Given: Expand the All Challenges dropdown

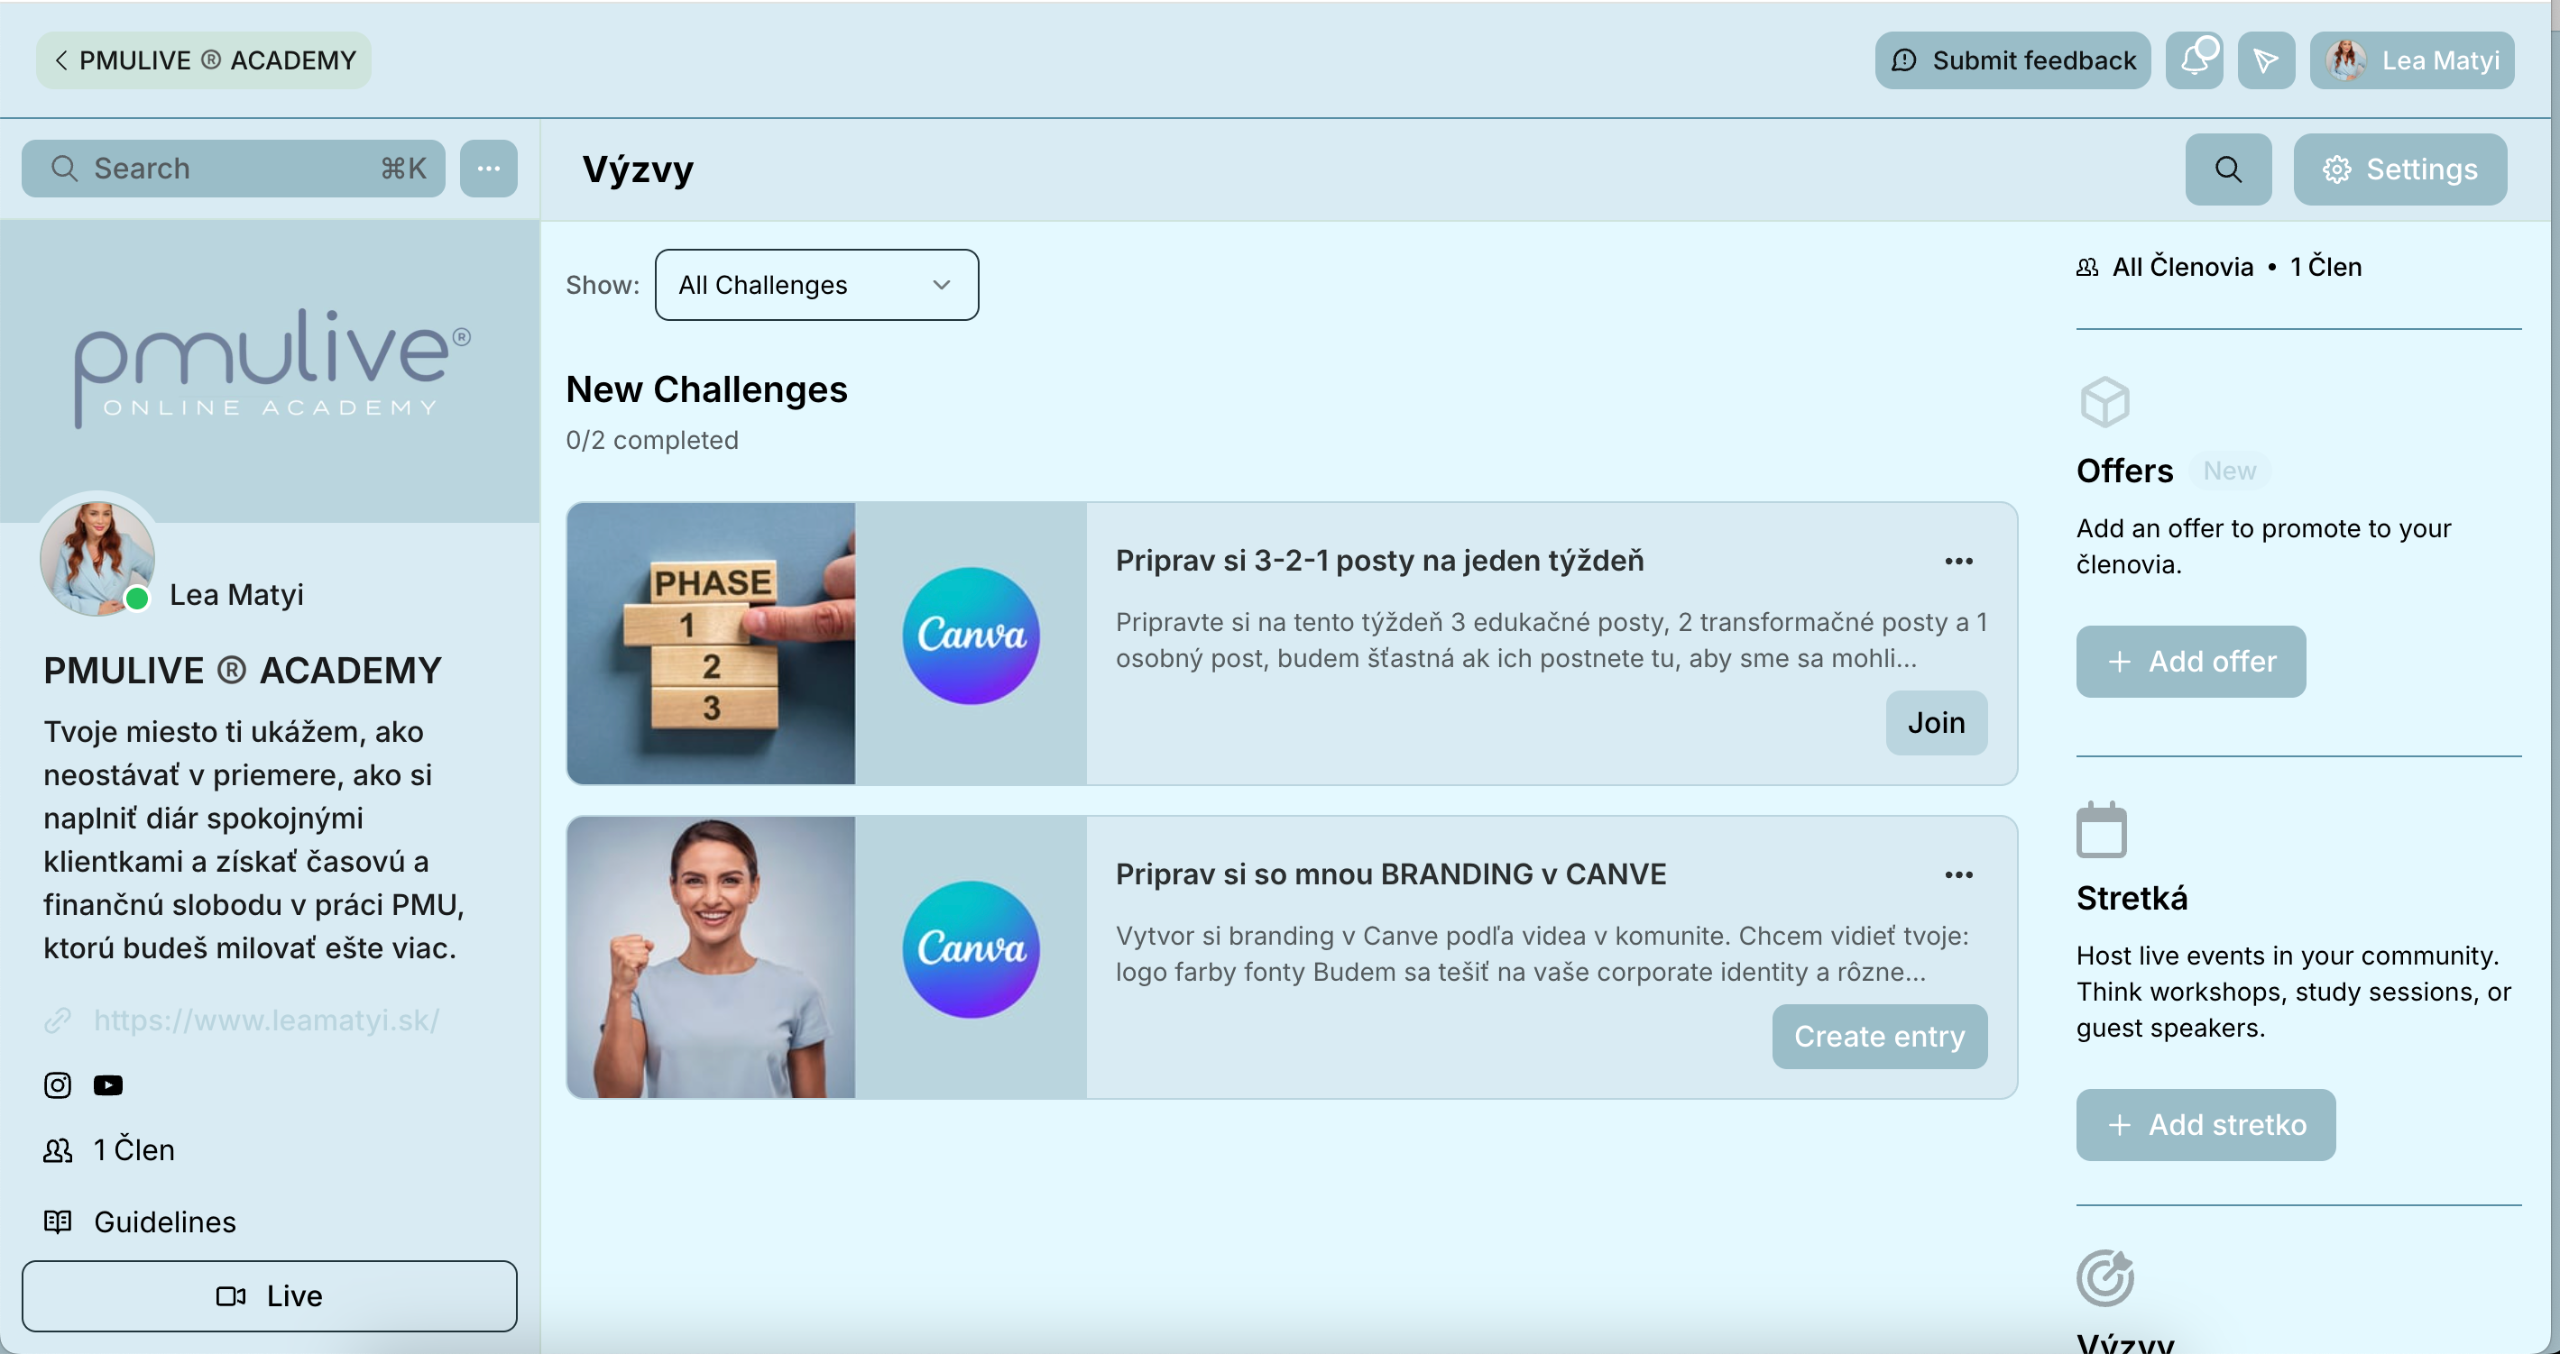Looking at the screenshot, I should coord(816,285).
